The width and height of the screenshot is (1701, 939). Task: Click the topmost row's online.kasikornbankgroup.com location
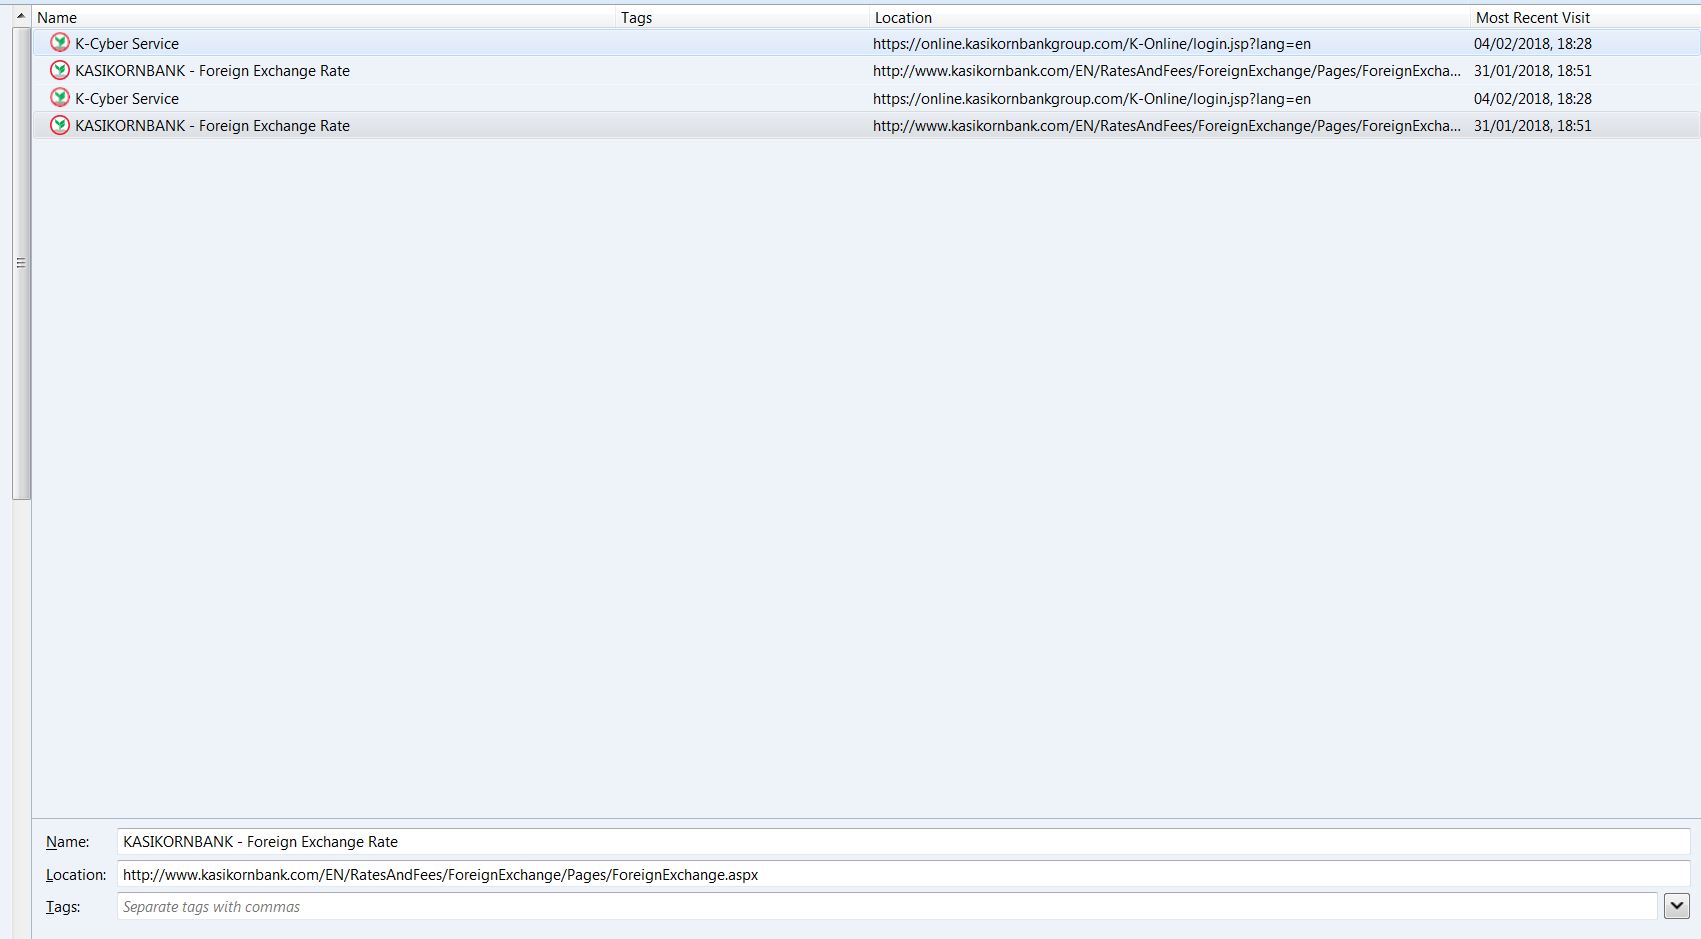(x=1092, y=44)
